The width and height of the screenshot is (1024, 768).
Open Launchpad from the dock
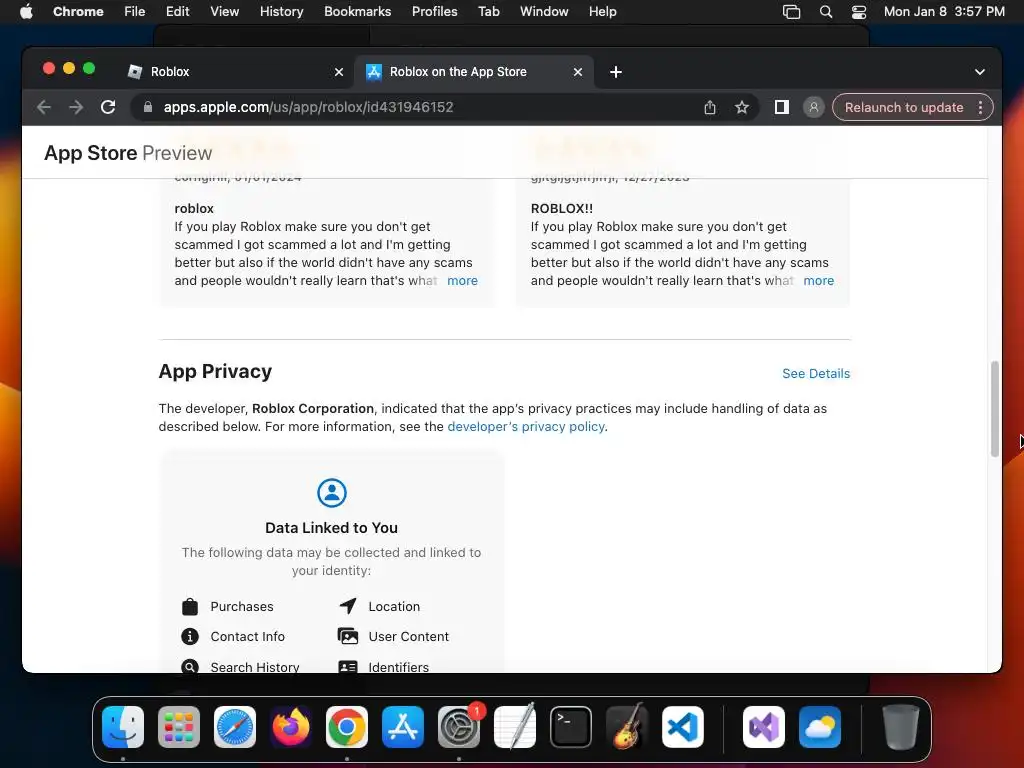(179, 727)
